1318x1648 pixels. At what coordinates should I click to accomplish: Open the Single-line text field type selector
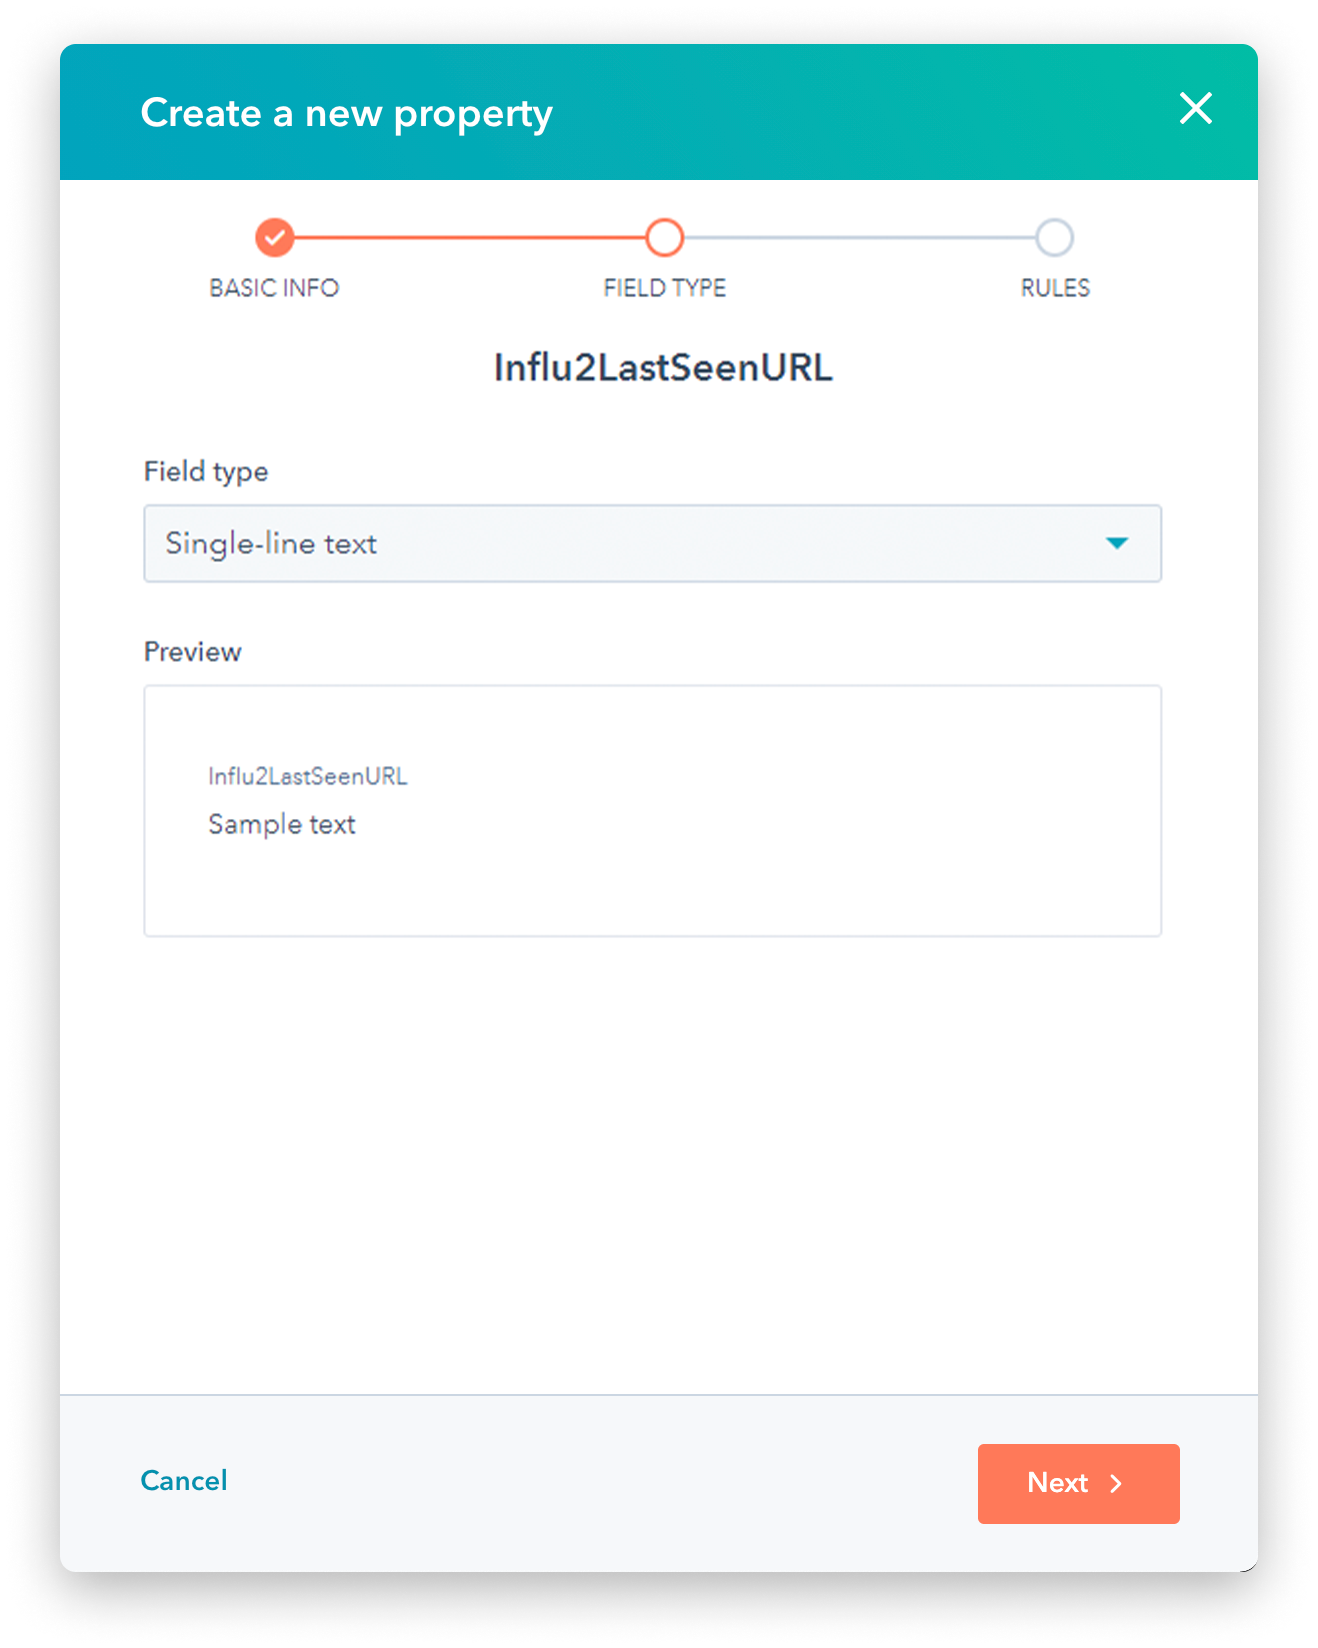coord(652,543)
